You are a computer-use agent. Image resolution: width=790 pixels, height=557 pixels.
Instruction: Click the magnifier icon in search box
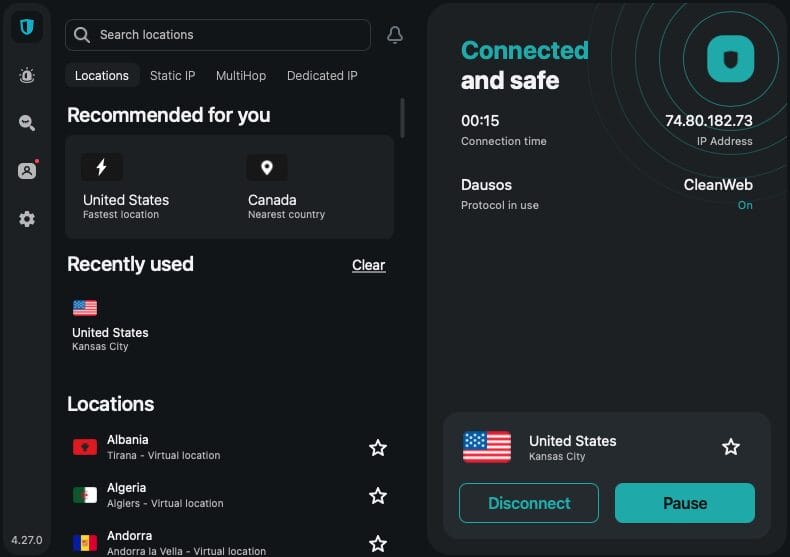[x=81, y=35]
